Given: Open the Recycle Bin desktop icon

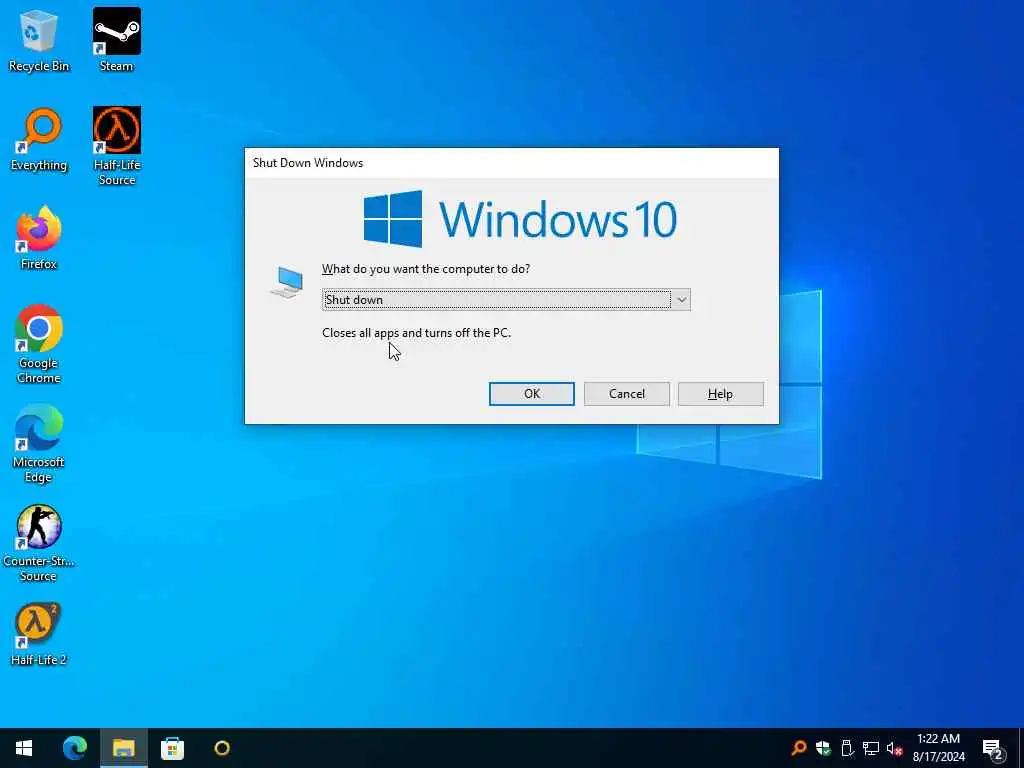Looking at the screenshot, I should tap(39, 39).
